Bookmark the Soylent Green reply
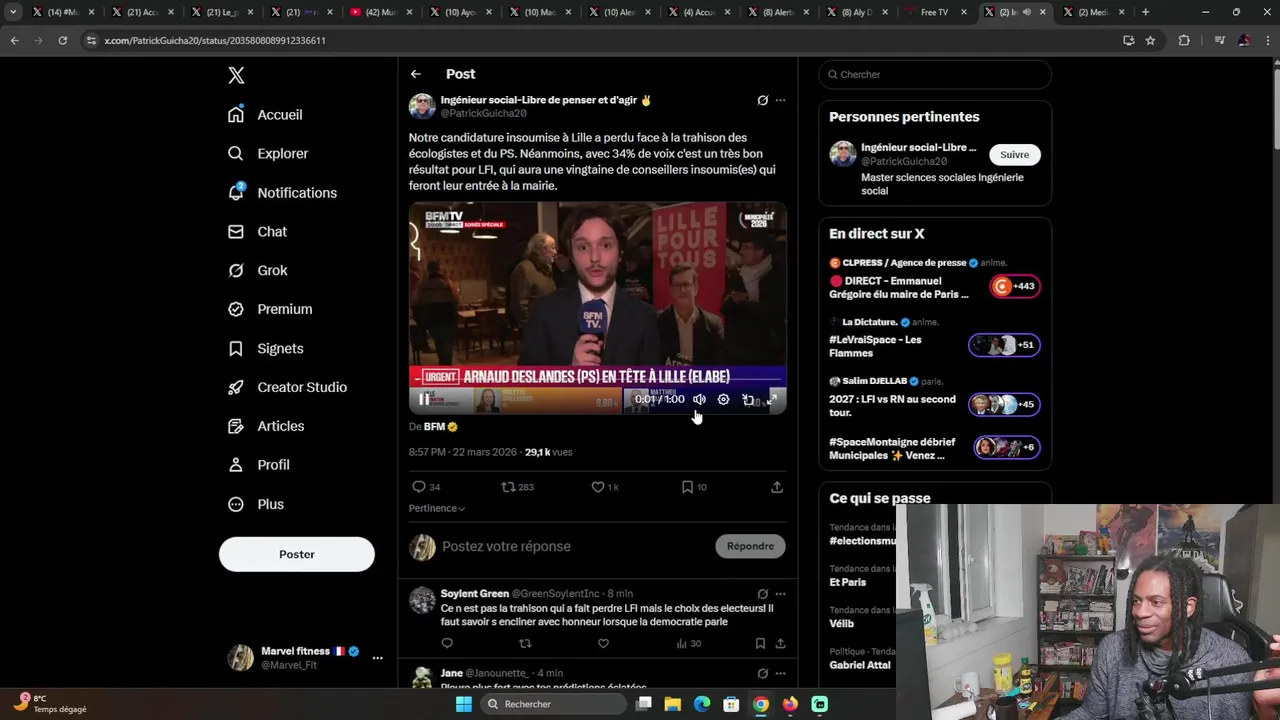The width and height of the screenshot is (1280, 720). [x=760, y=643]
